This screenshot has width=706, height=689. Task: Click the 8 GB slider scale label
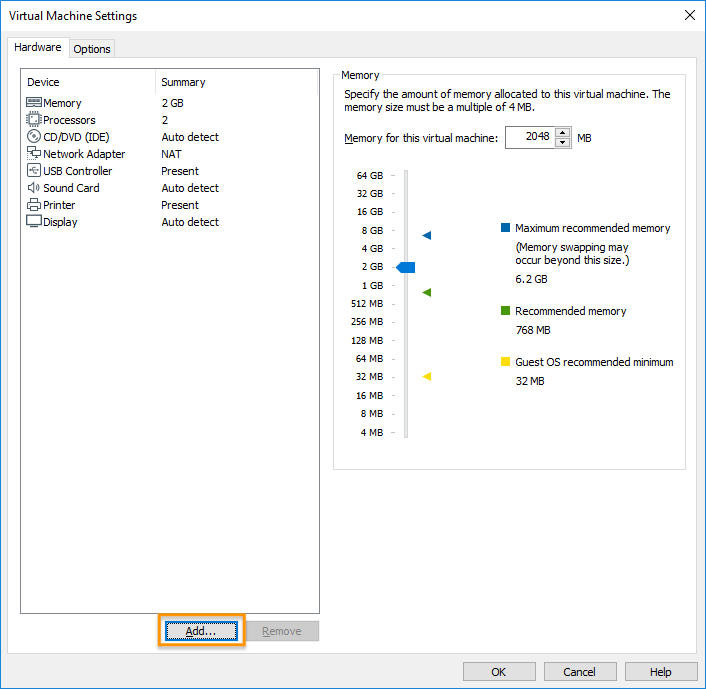(x=372, y=231)
